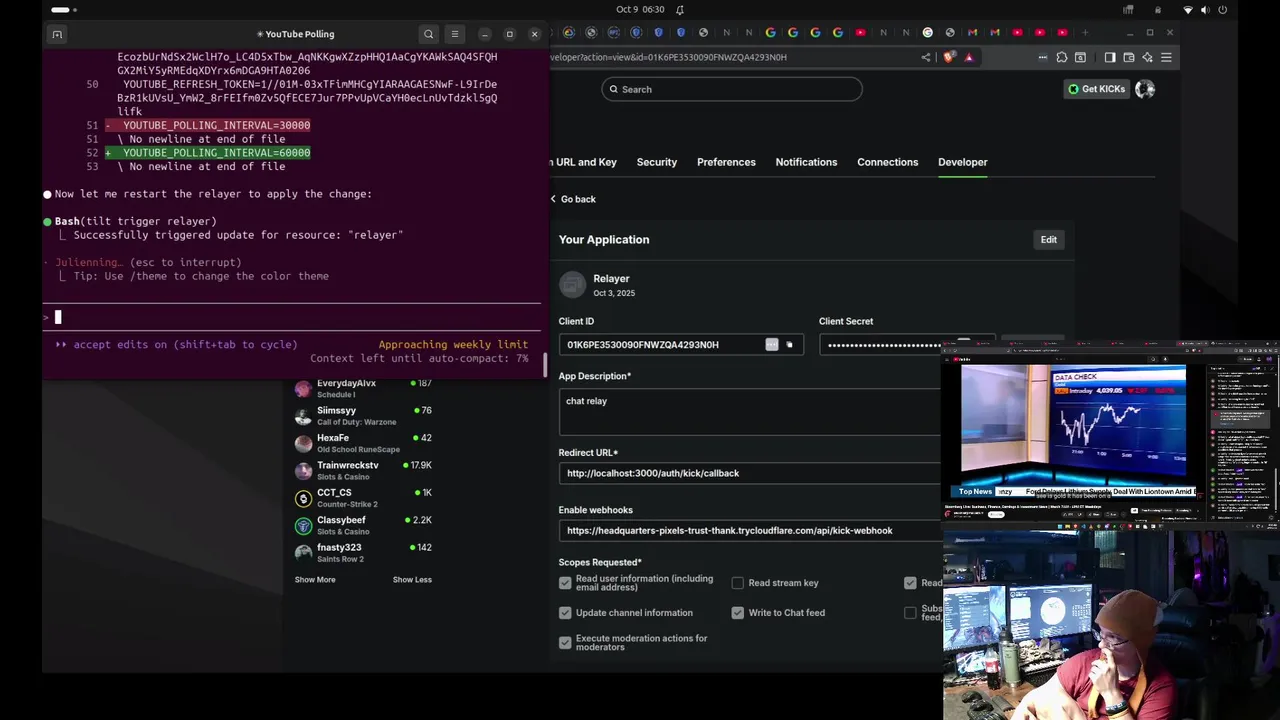The image size is (1280, 720).
Task: Select the Developer settings tab
Action: [962, 162]
